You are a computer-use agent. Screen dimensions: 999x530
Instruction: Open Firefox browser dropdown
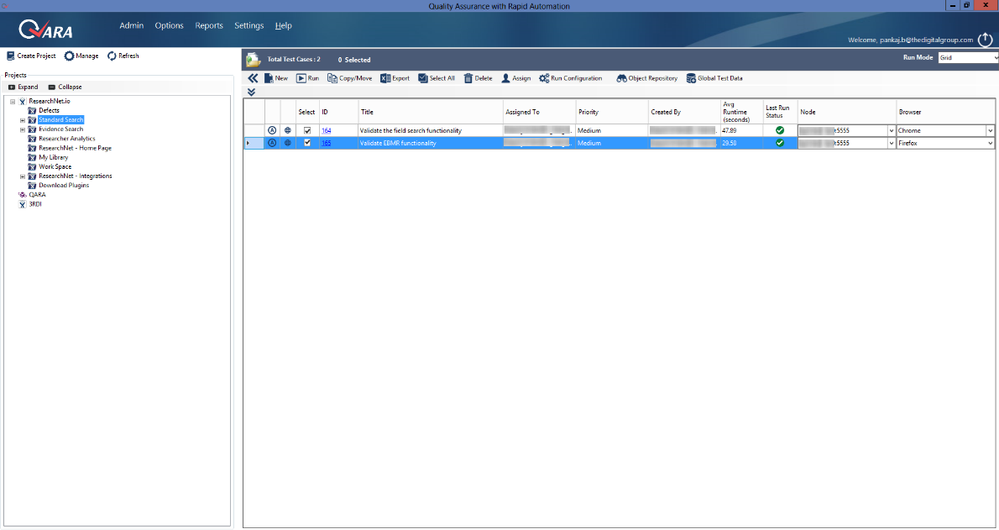coord(991,143)
